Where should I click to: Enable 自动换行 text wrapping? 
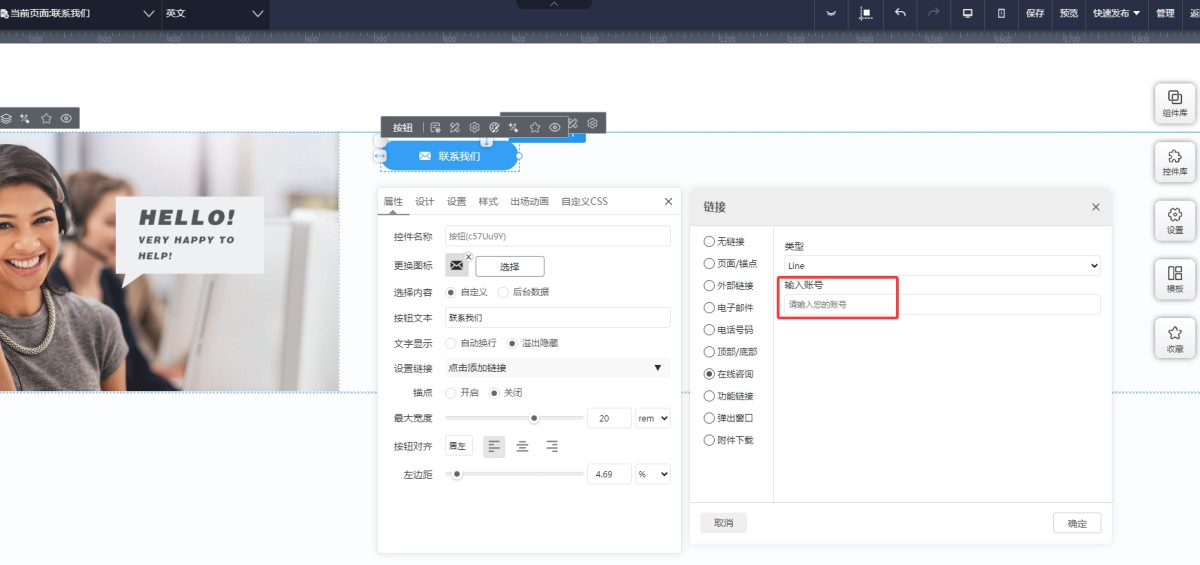[x=451, y=343]
